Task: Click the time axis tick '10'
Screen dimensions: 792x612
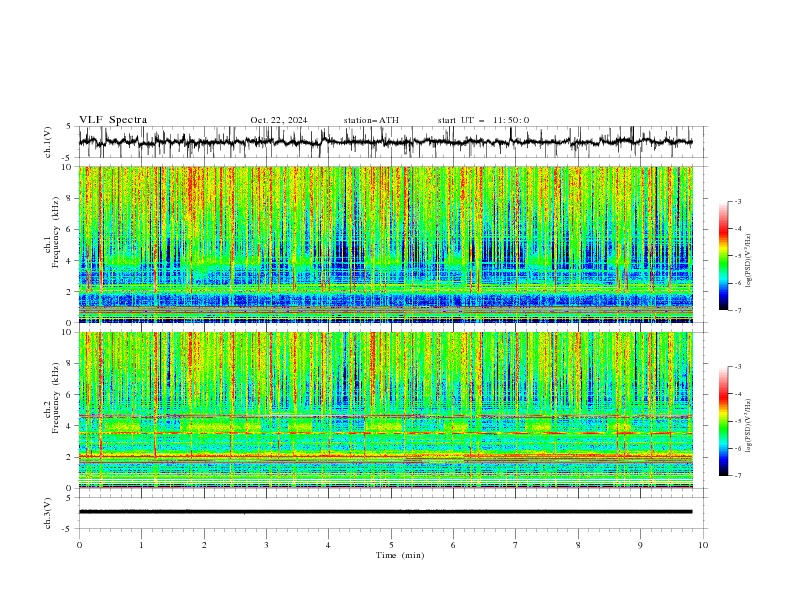Action: tap(703, 545)
